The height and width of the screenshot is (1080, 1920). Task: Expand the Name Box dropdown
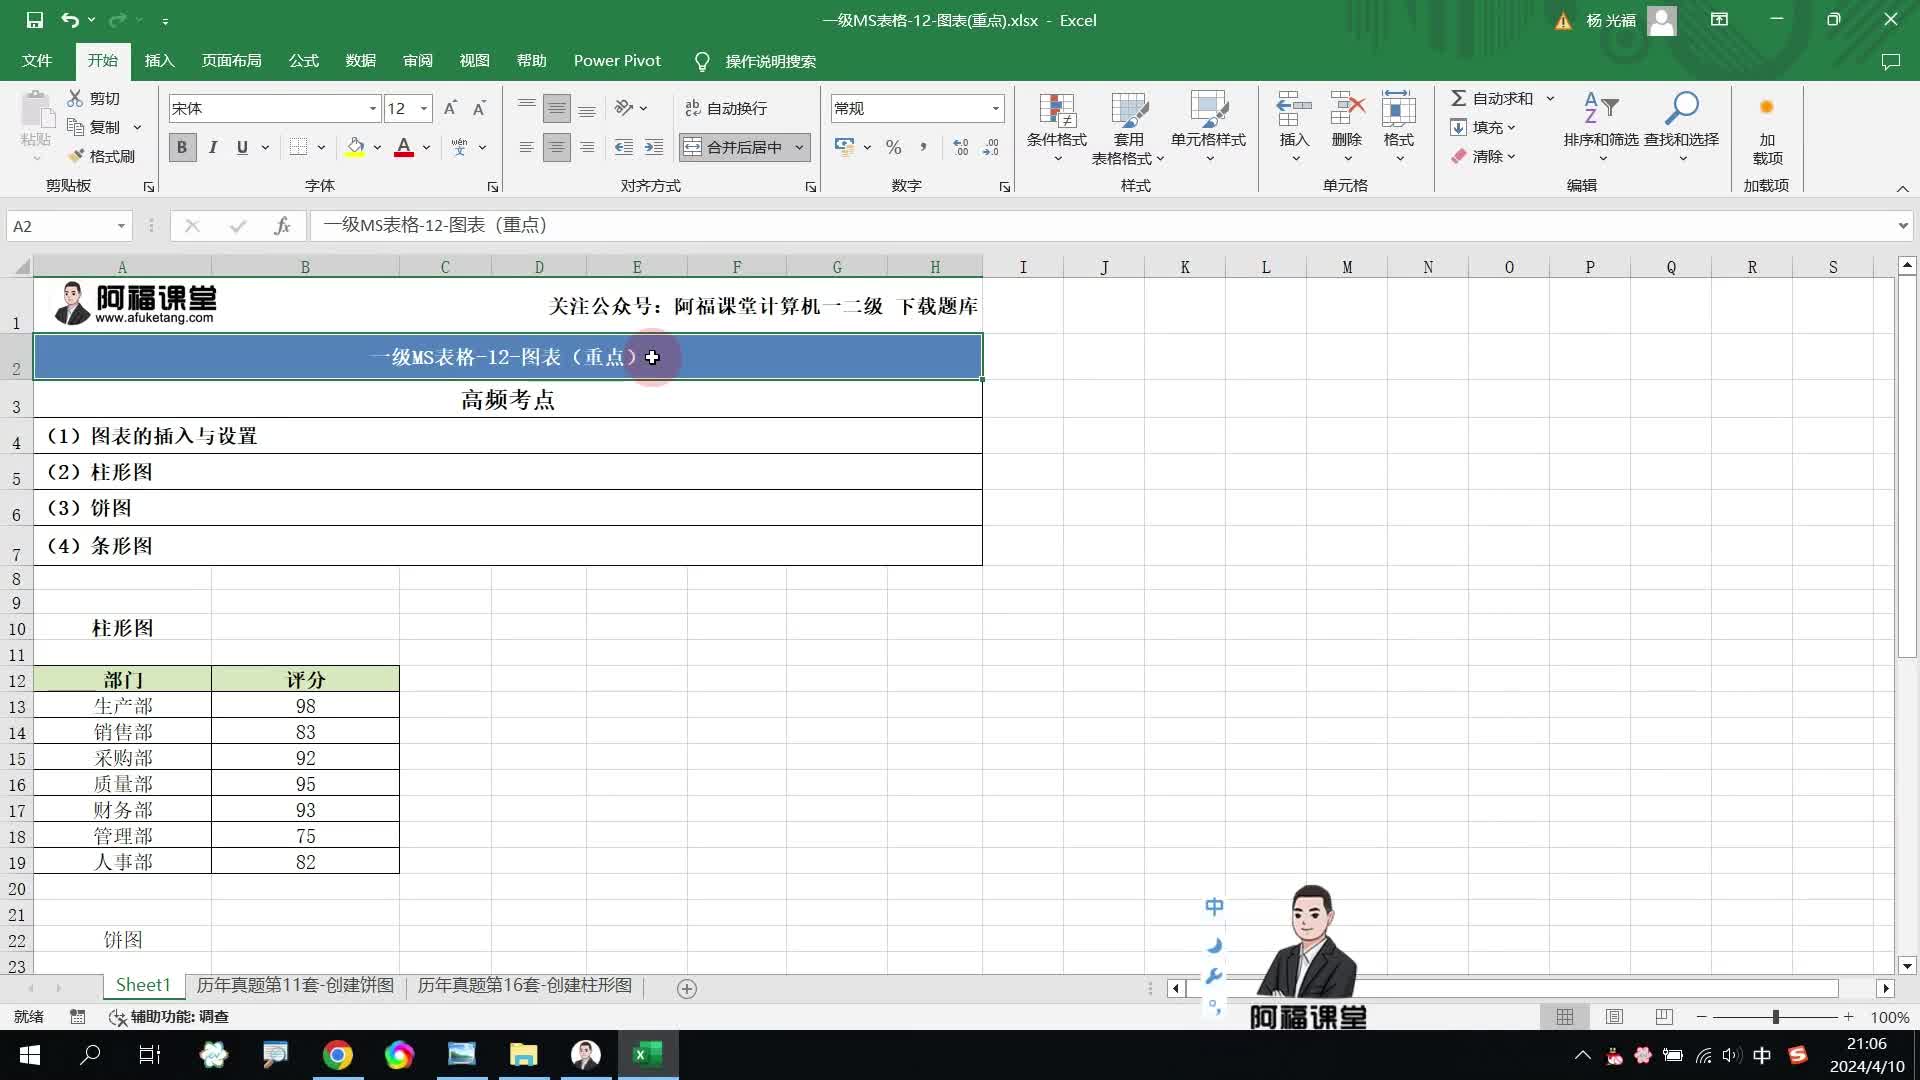click(x=121, y=226)
